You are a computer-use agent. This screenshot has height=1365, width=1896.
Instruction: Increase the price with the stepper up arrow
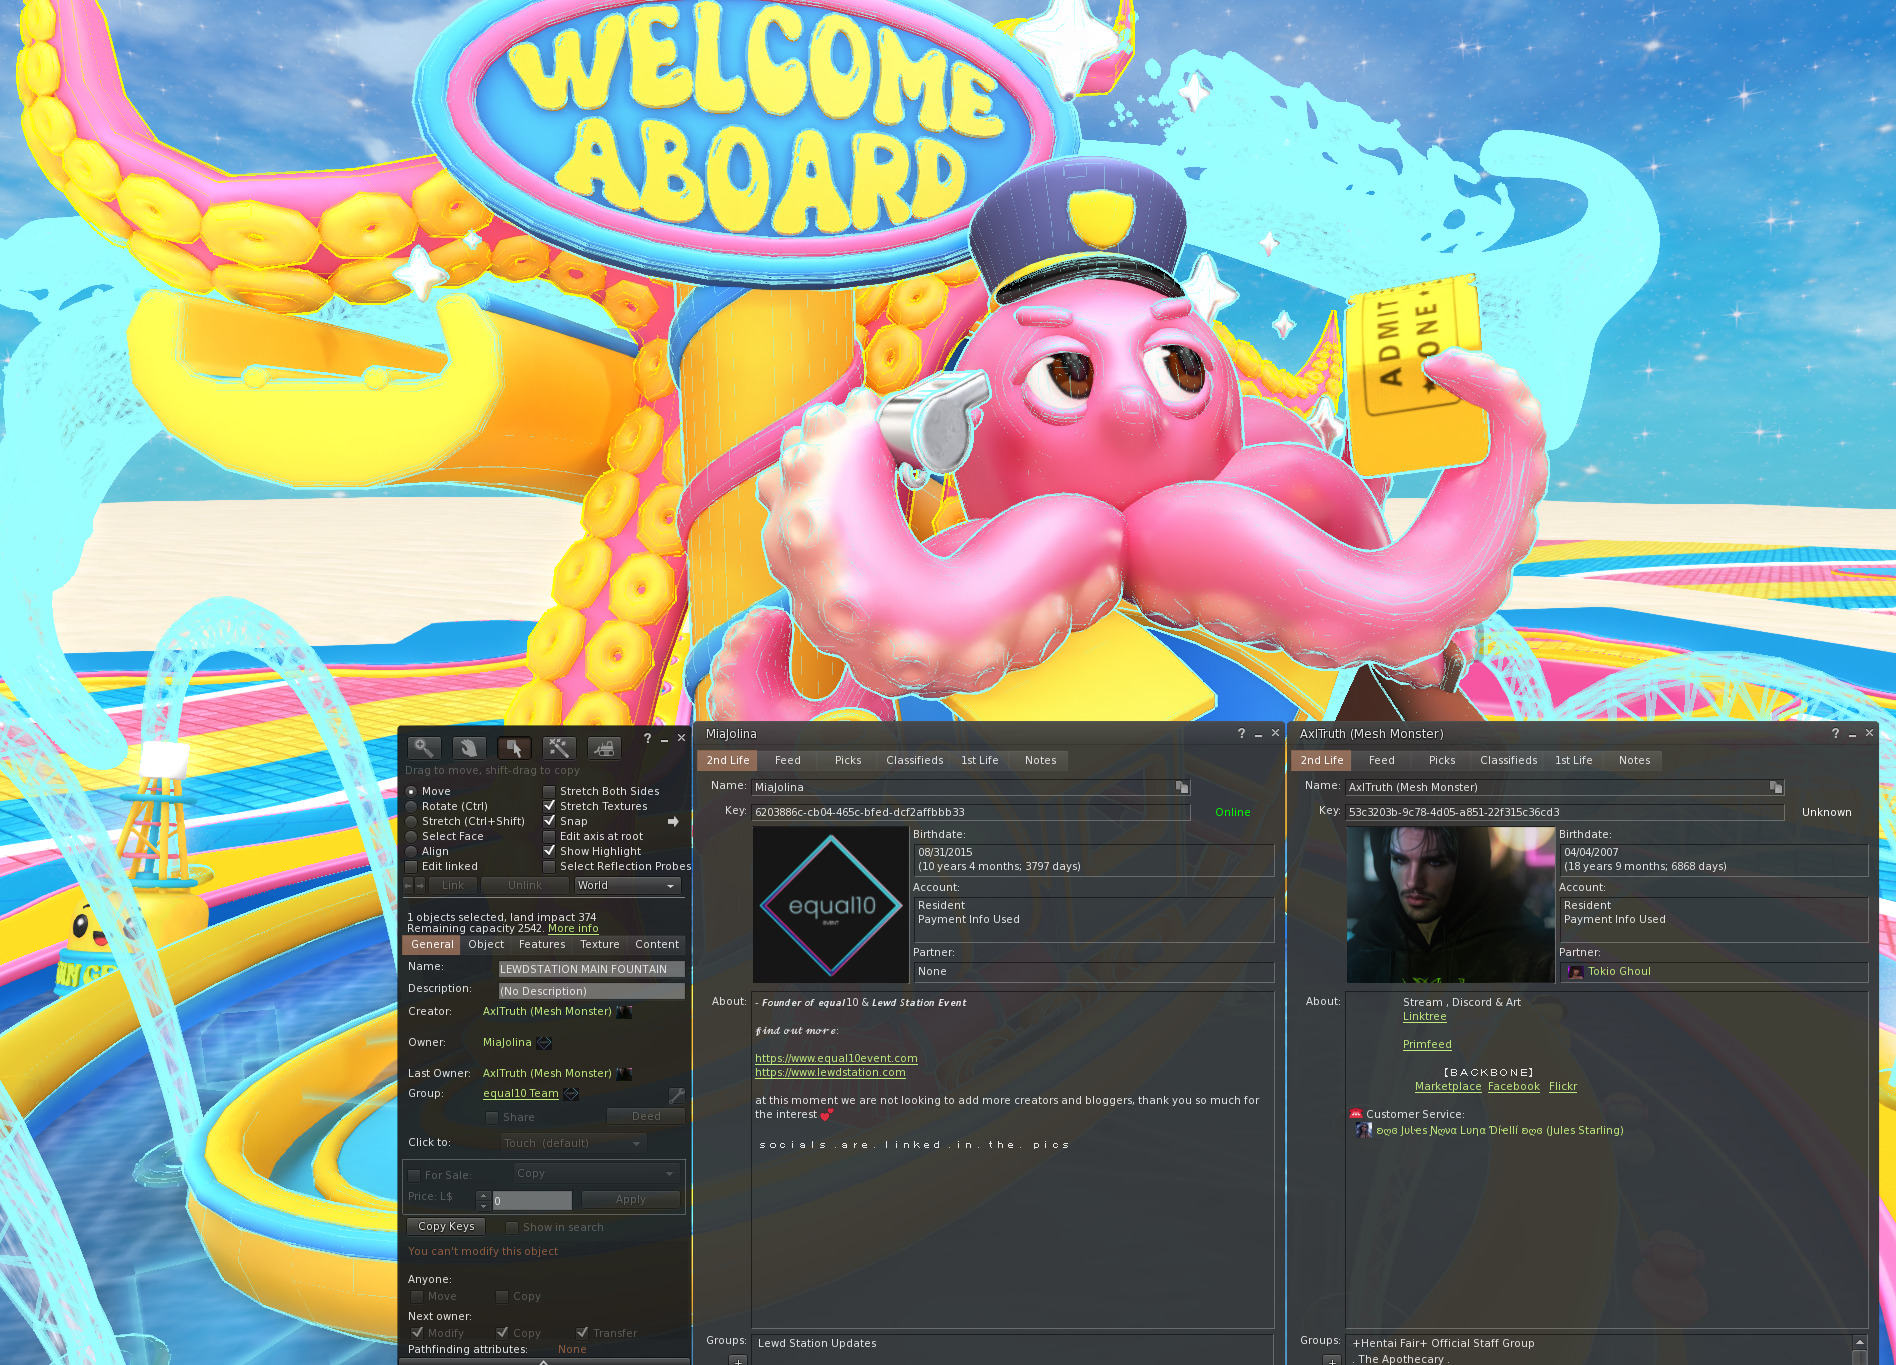click(484, 1195)
